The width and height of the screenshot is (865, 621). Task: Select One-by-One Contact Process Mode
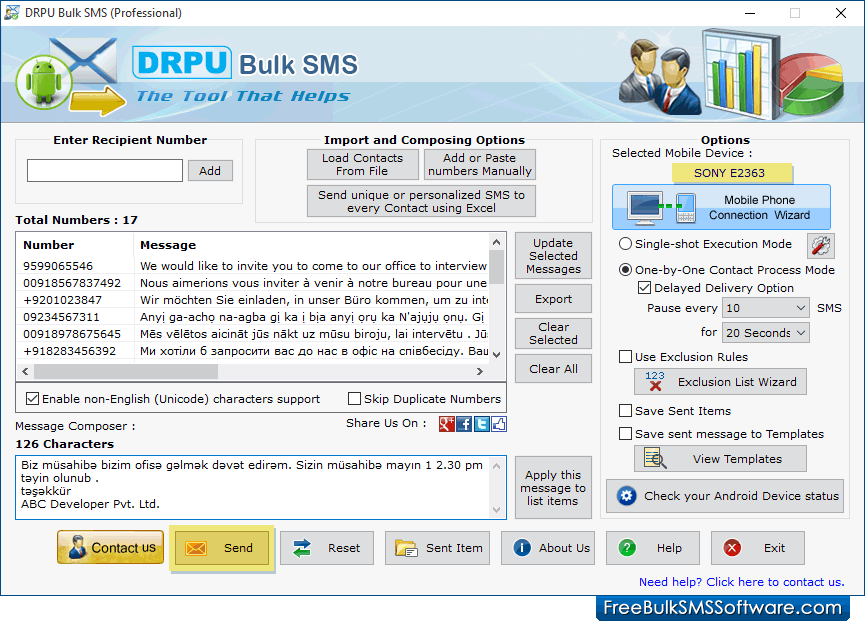coord(625,270)
